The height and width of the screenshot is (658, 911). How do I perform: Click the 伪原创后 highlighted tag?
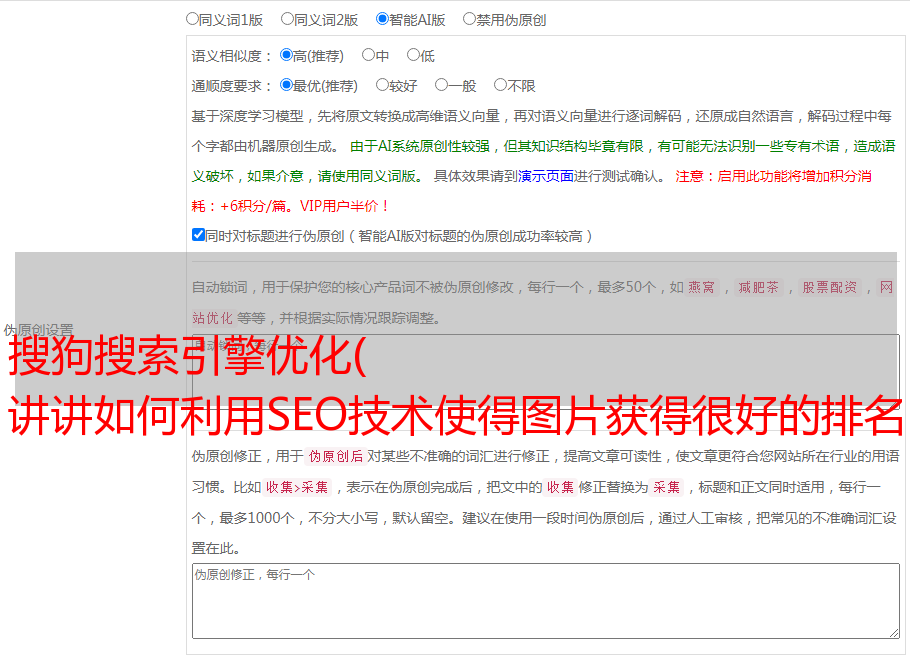336,456
